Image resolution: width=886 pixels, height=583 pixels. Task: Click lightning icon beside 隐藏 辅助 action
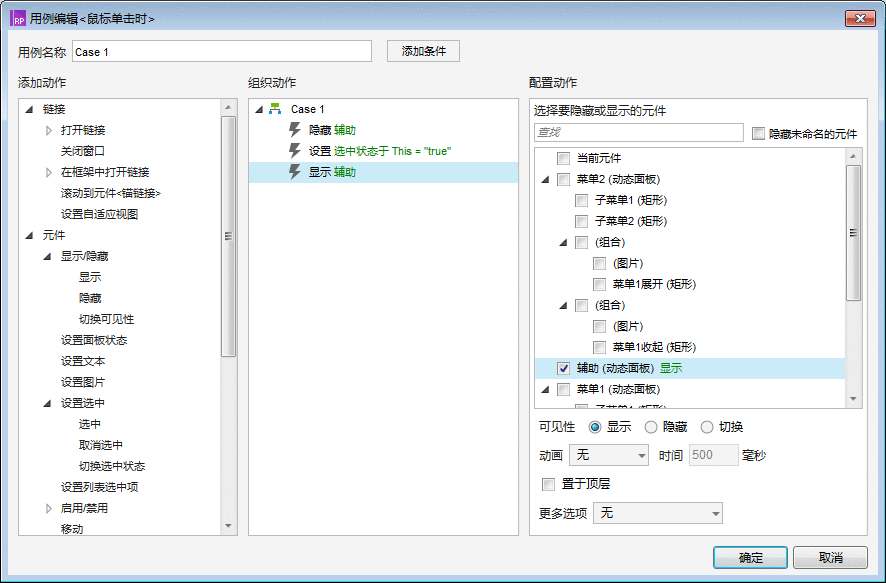click(294, 130)
